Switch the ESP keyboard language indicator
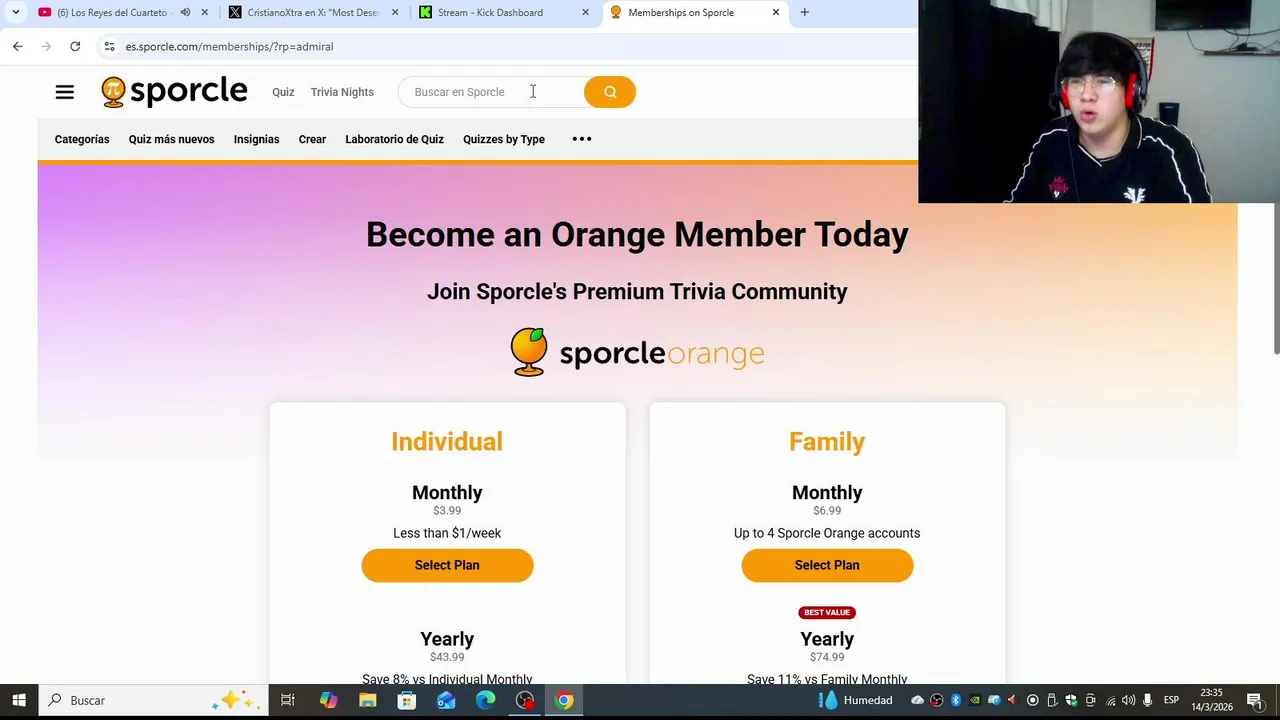 click(1171, 700)
